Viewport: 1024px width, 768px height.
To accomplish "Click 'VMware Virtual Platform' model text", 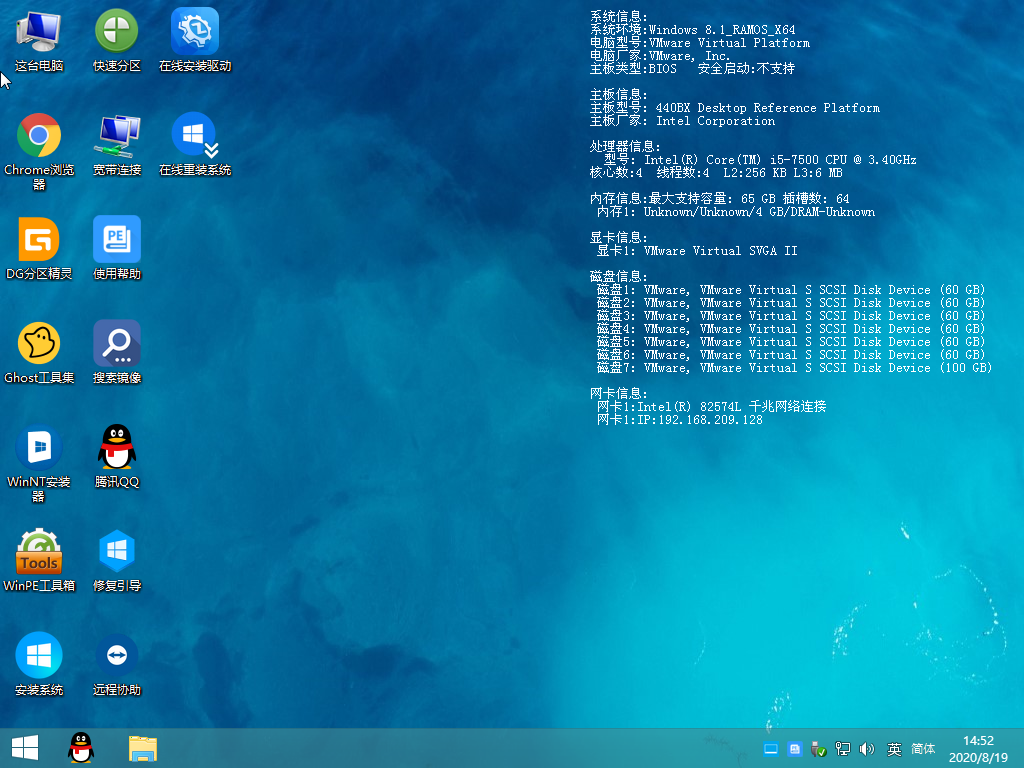I will pos(729,43).
